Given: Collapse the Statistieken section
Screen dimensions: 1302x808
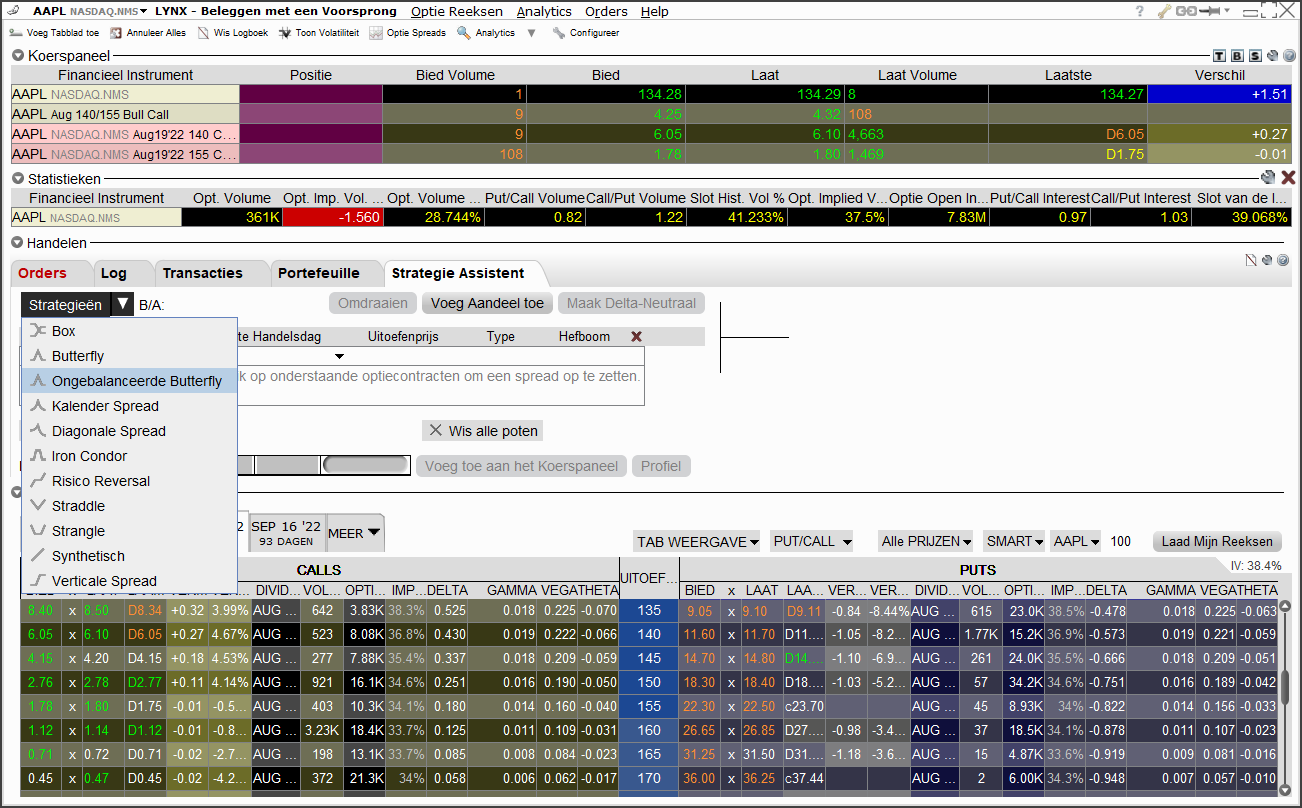Looking at the screenshot, I should point(17,178).
